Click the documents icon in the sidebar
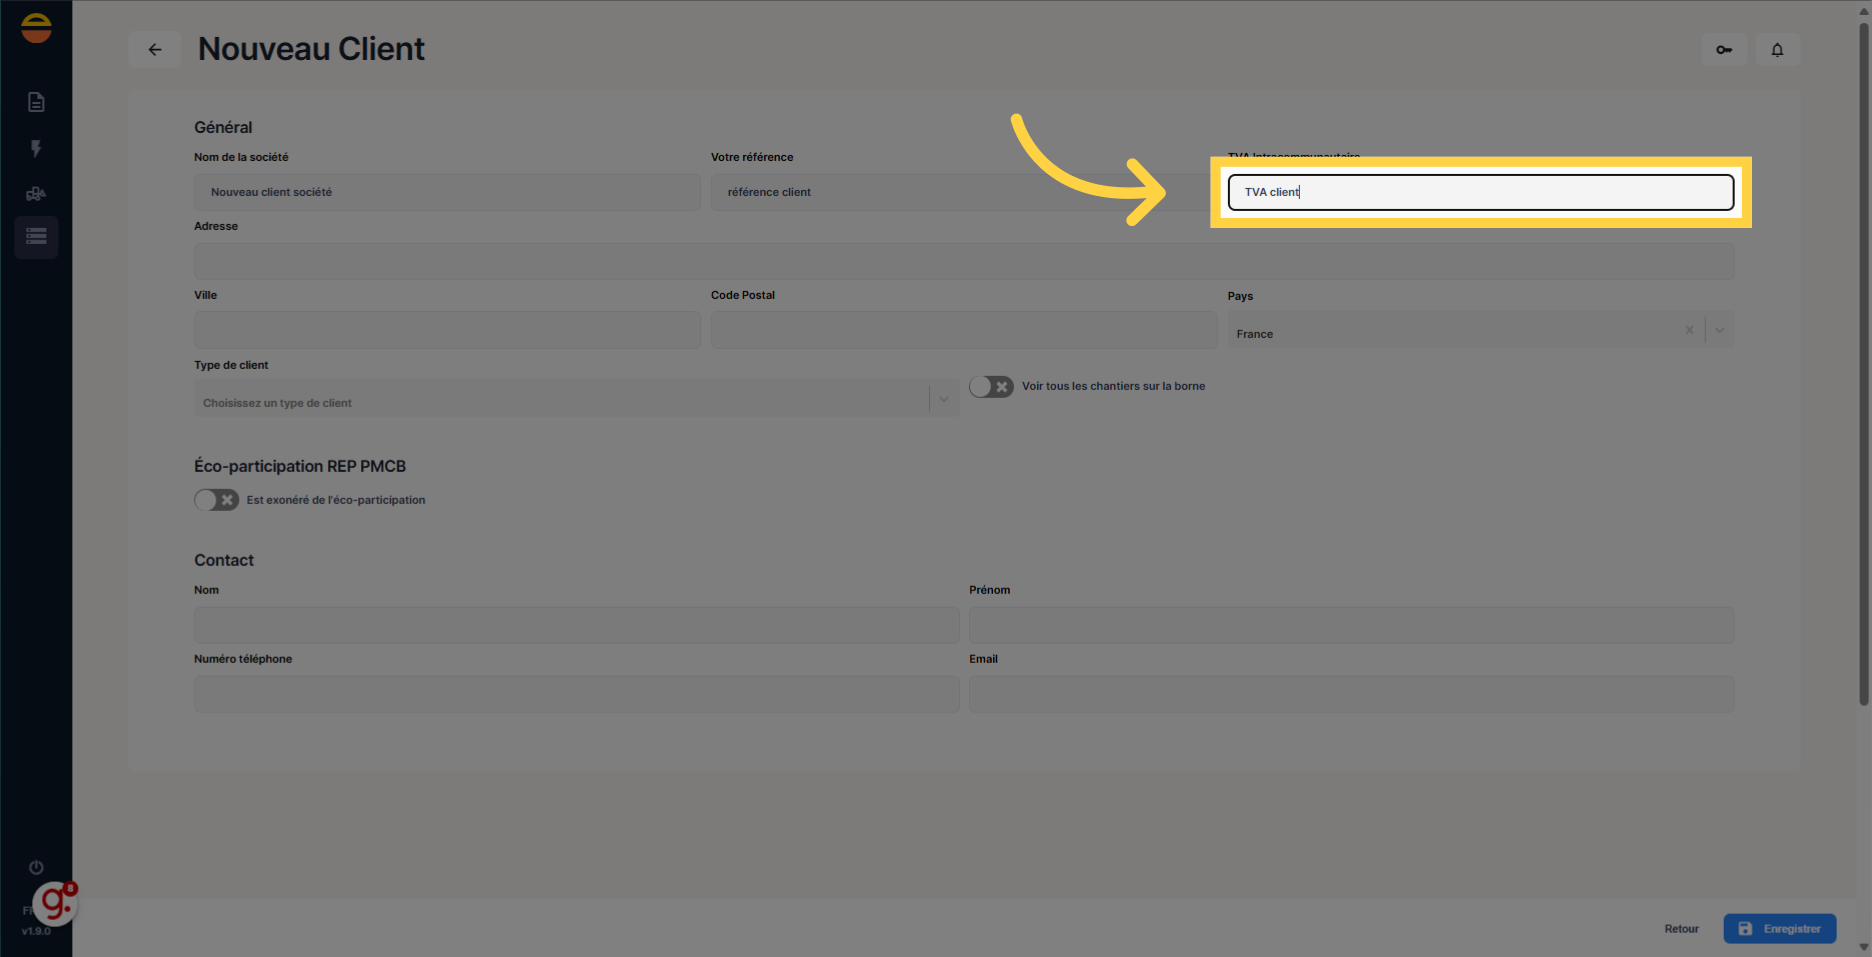 36,101
